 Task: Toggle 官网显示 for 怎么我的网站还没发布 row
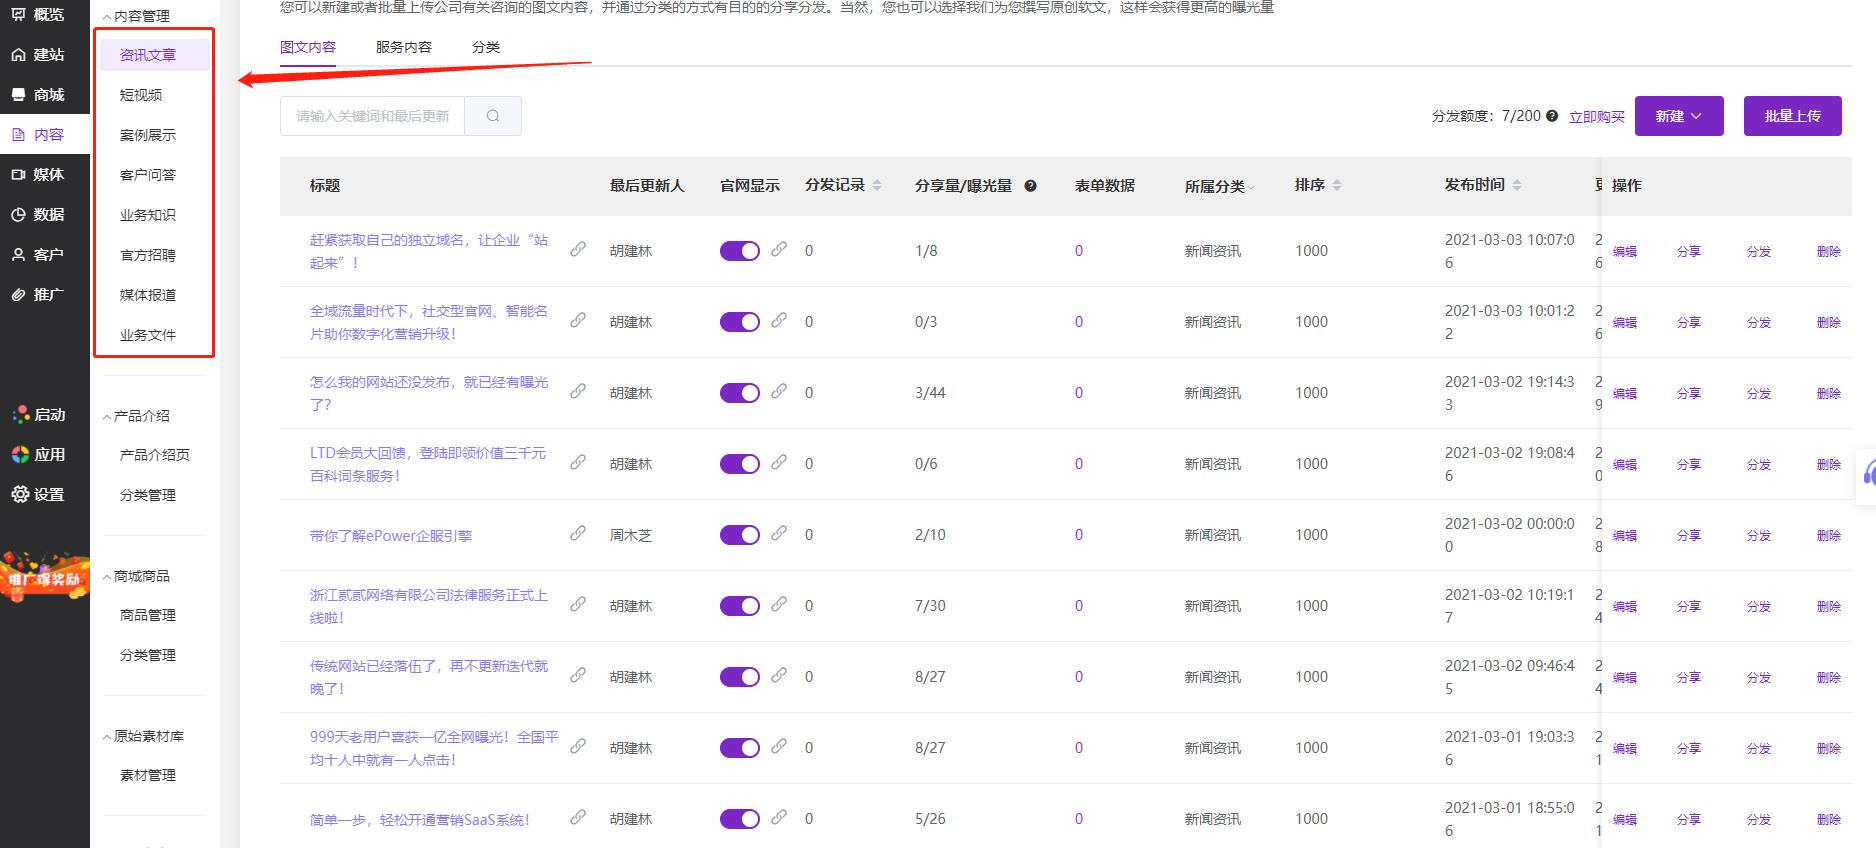click(740, 393)
